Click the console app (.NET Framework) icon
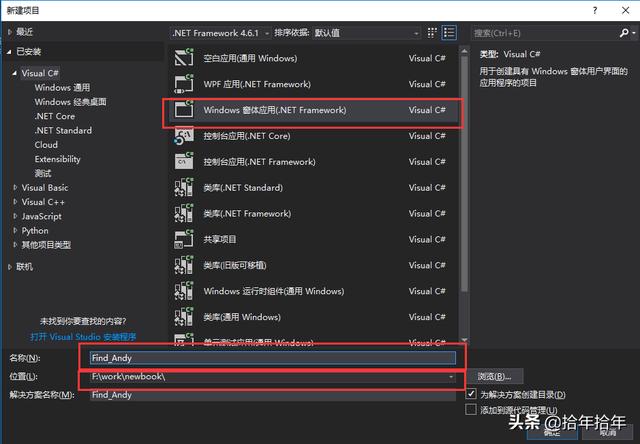 click(x=184, y=161)
